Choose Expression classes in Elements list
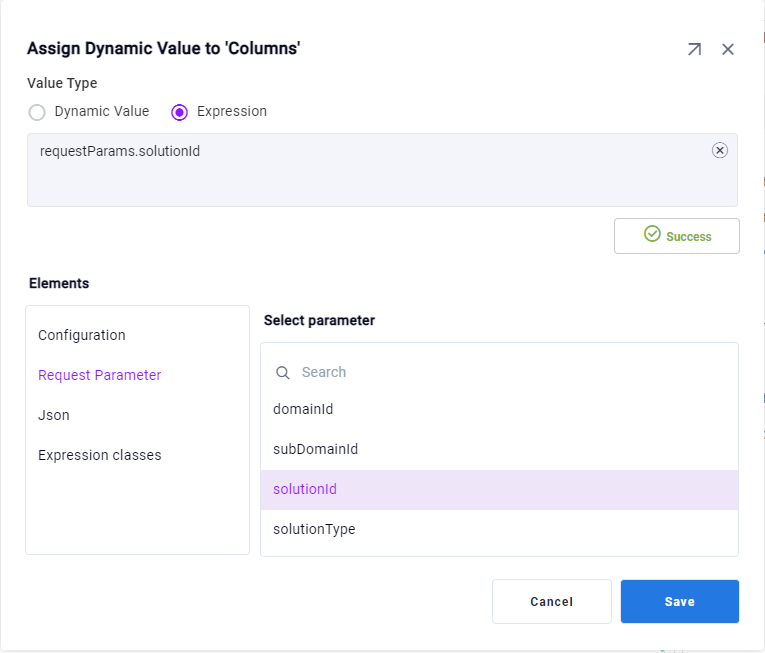Screen dimensions: 765x653 [x=99, y=455]
